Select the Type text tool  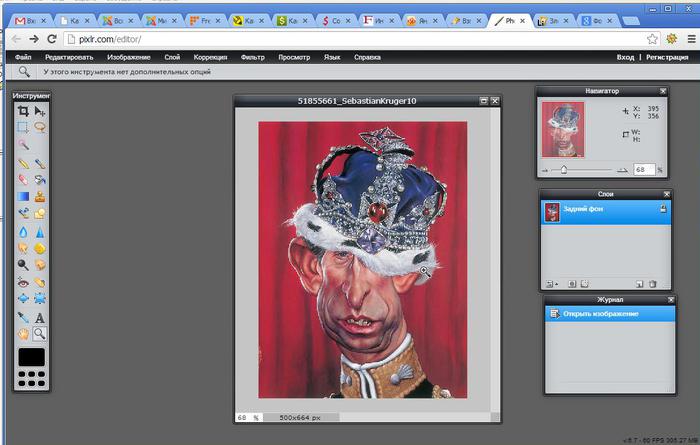(40, 317)
